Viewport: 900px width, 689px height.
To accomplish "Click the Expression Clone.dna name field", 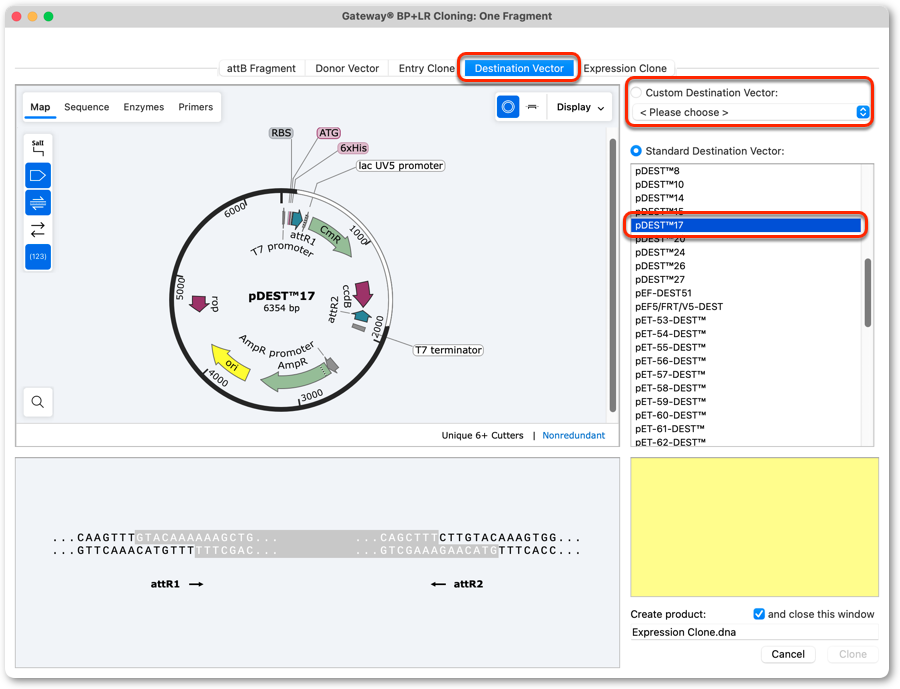I will [x=754, y=632].
